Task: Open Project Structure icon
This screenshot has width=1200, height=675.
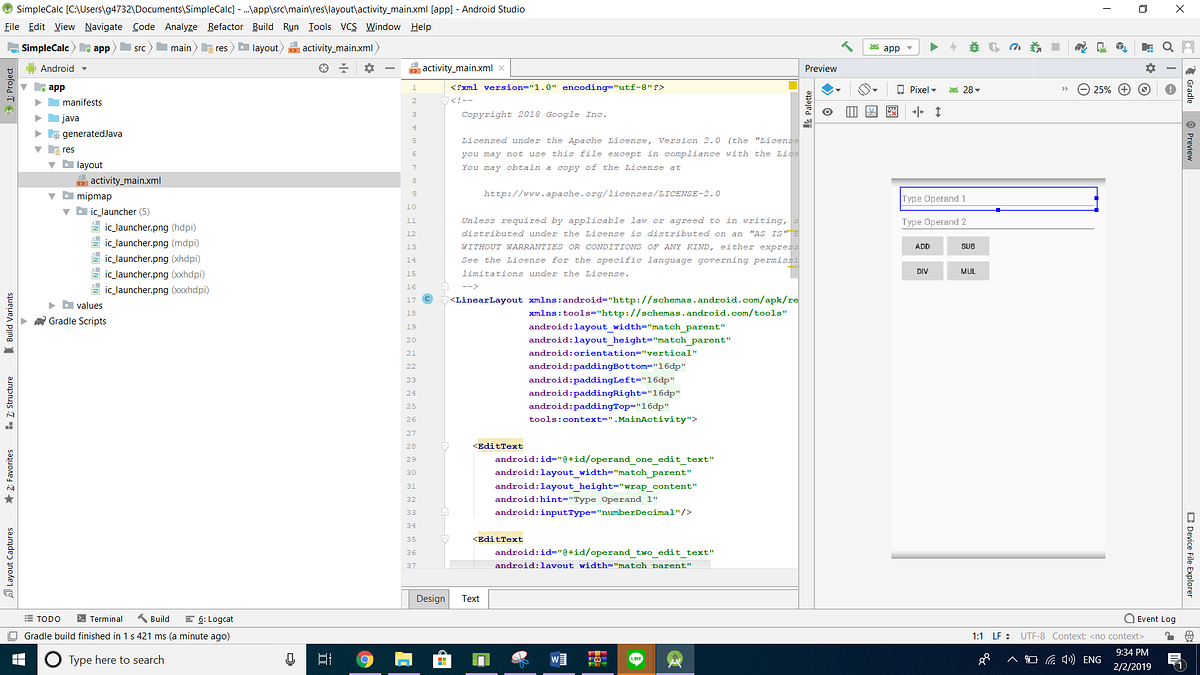Action: [x=1147, y=47]
